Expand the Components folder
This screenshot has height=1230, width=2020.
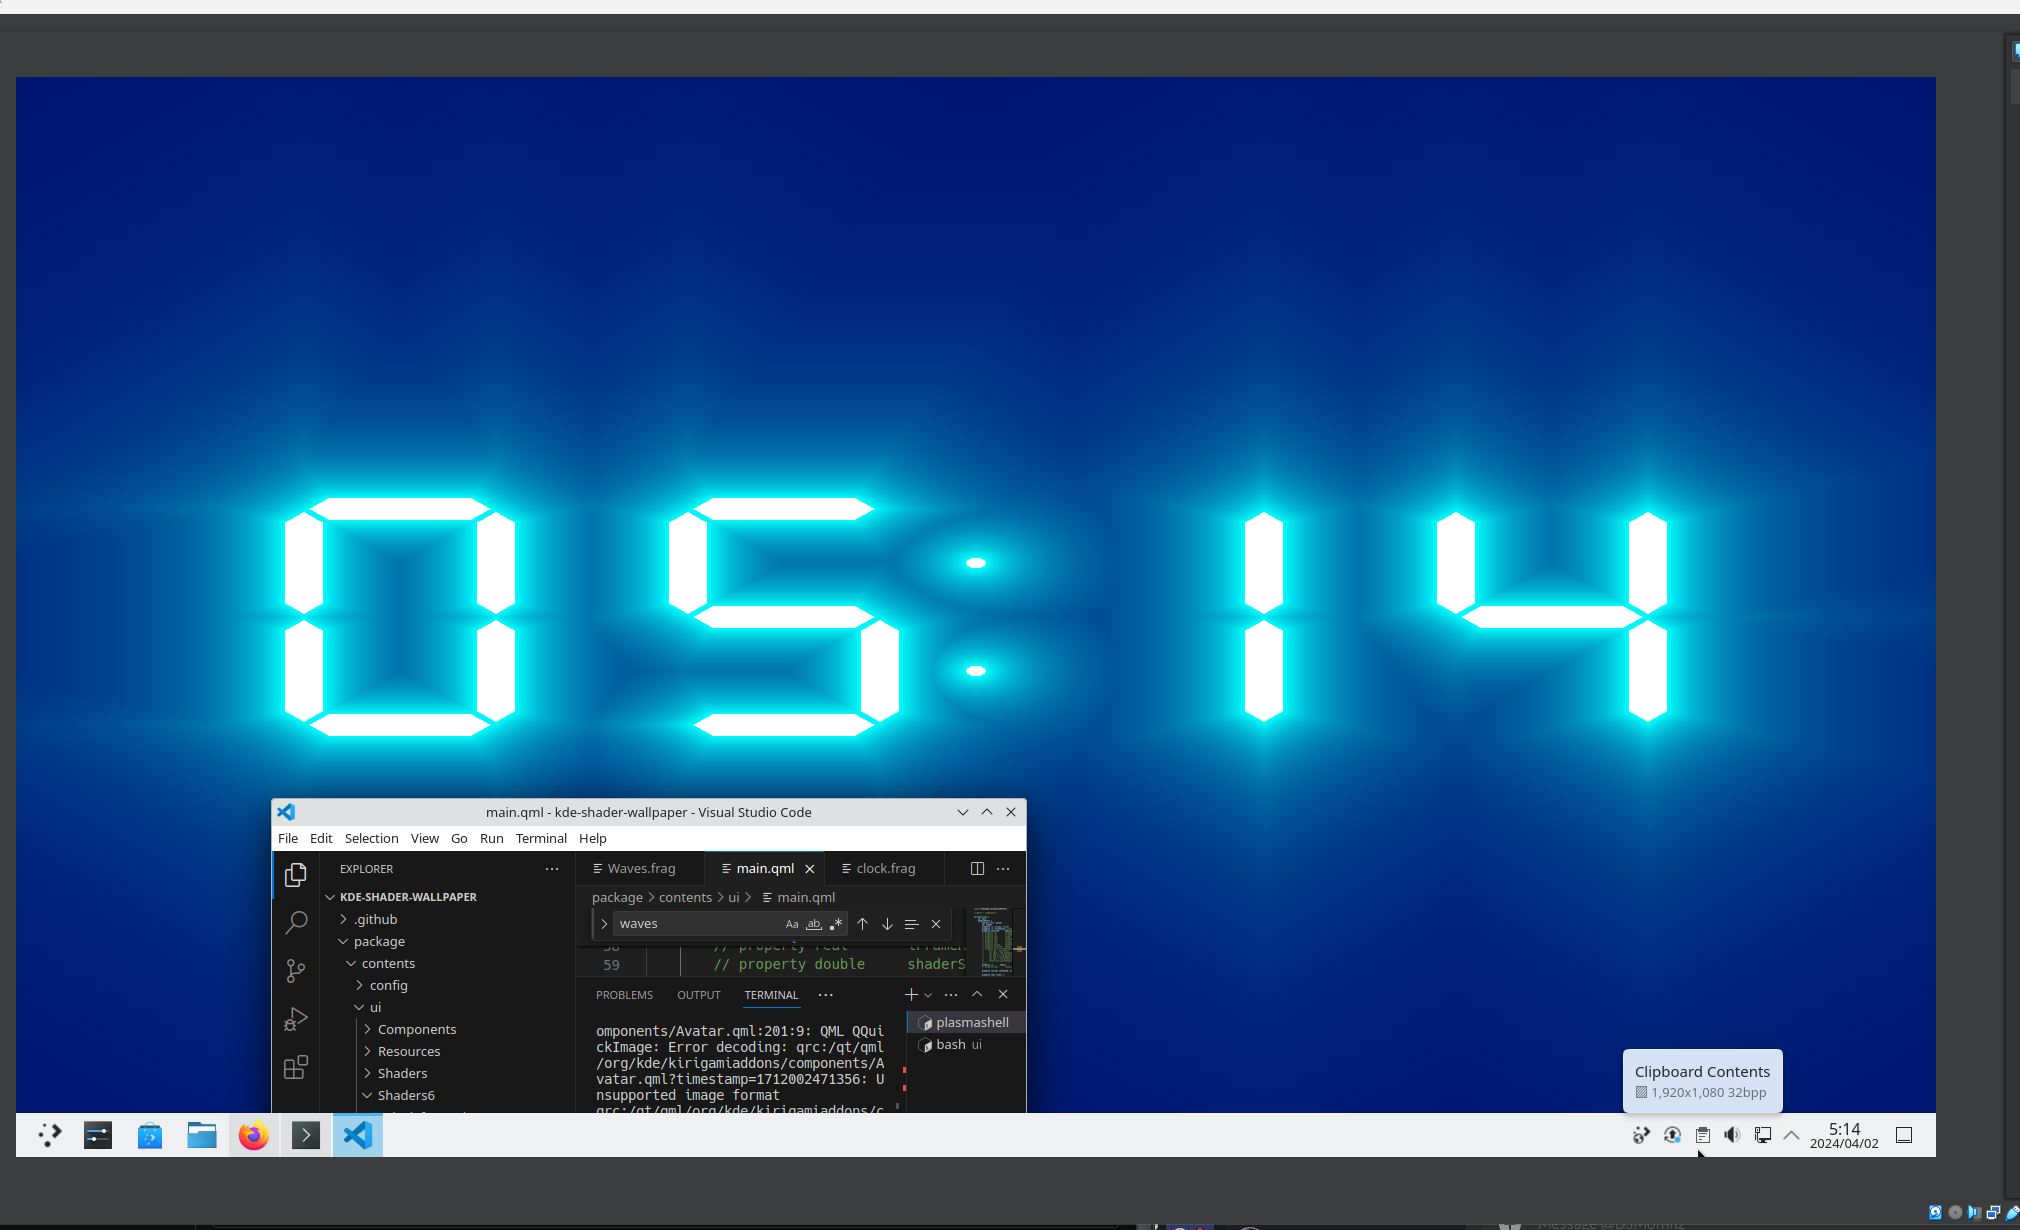click(416, 1029)
